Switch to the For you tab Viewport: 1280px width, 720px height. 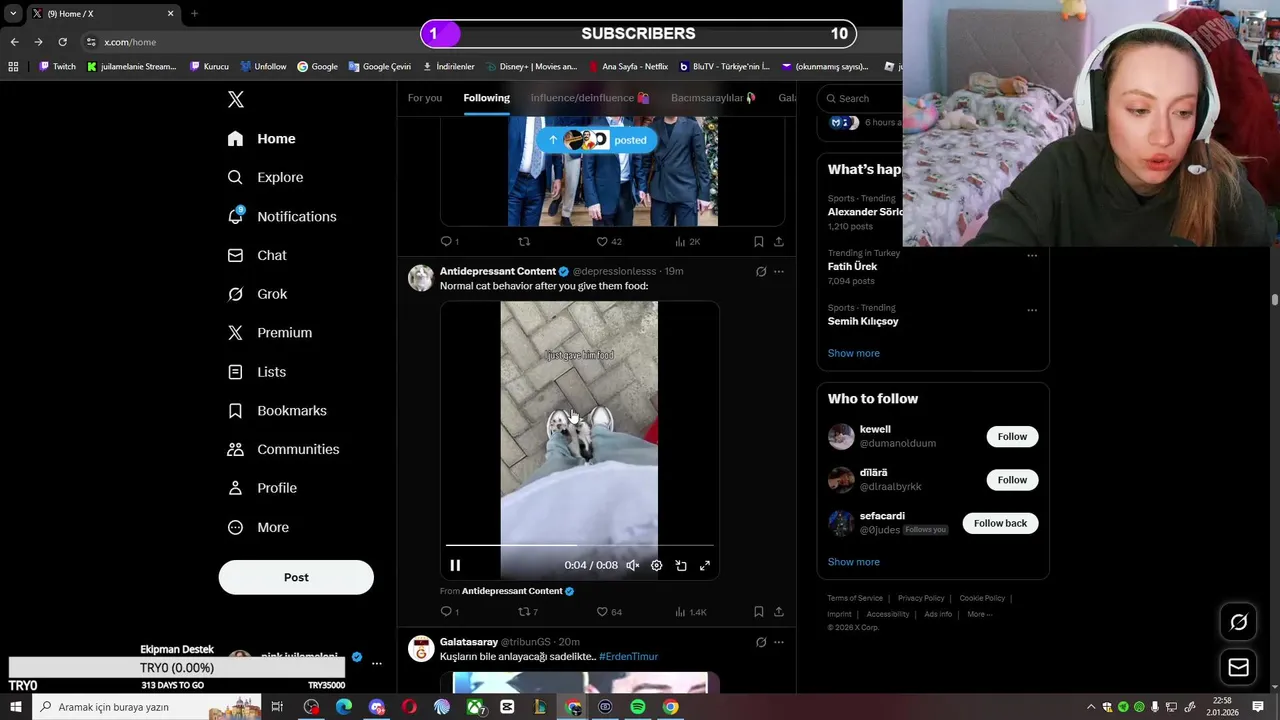(x=424, y=98)
